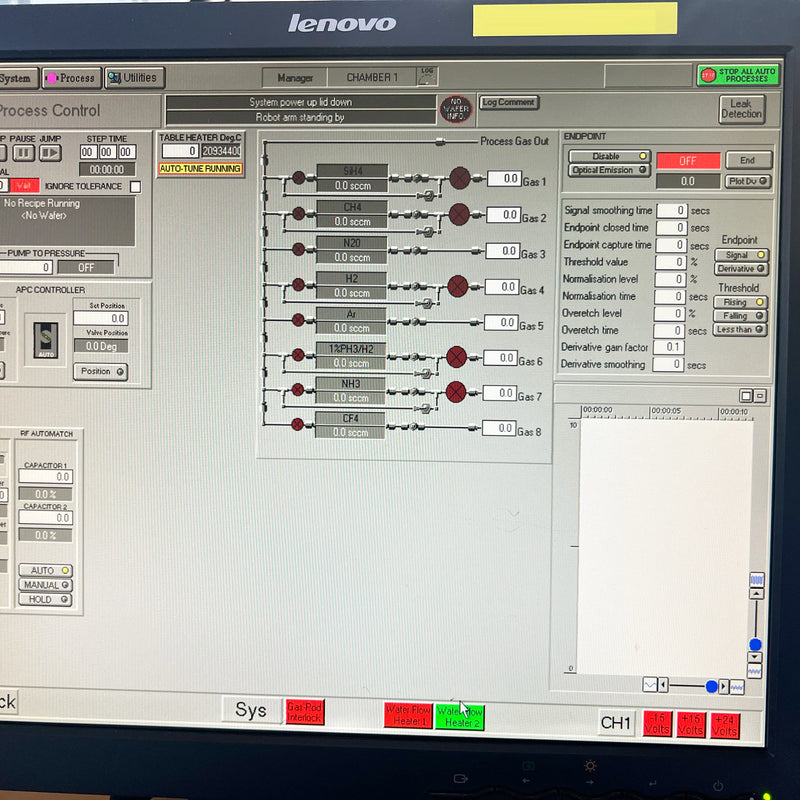Open the System menu

(18, 78)
